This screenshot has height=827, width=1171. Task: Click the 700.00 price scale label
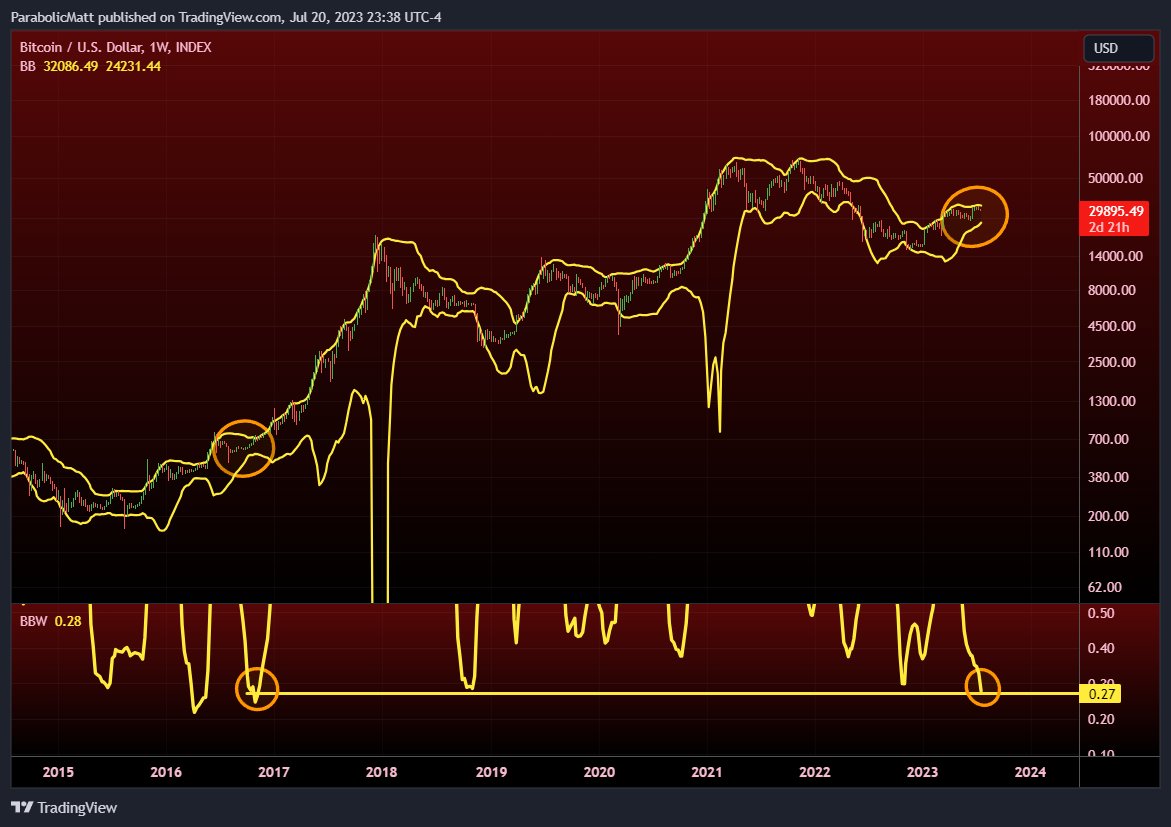click(1108, 439)
